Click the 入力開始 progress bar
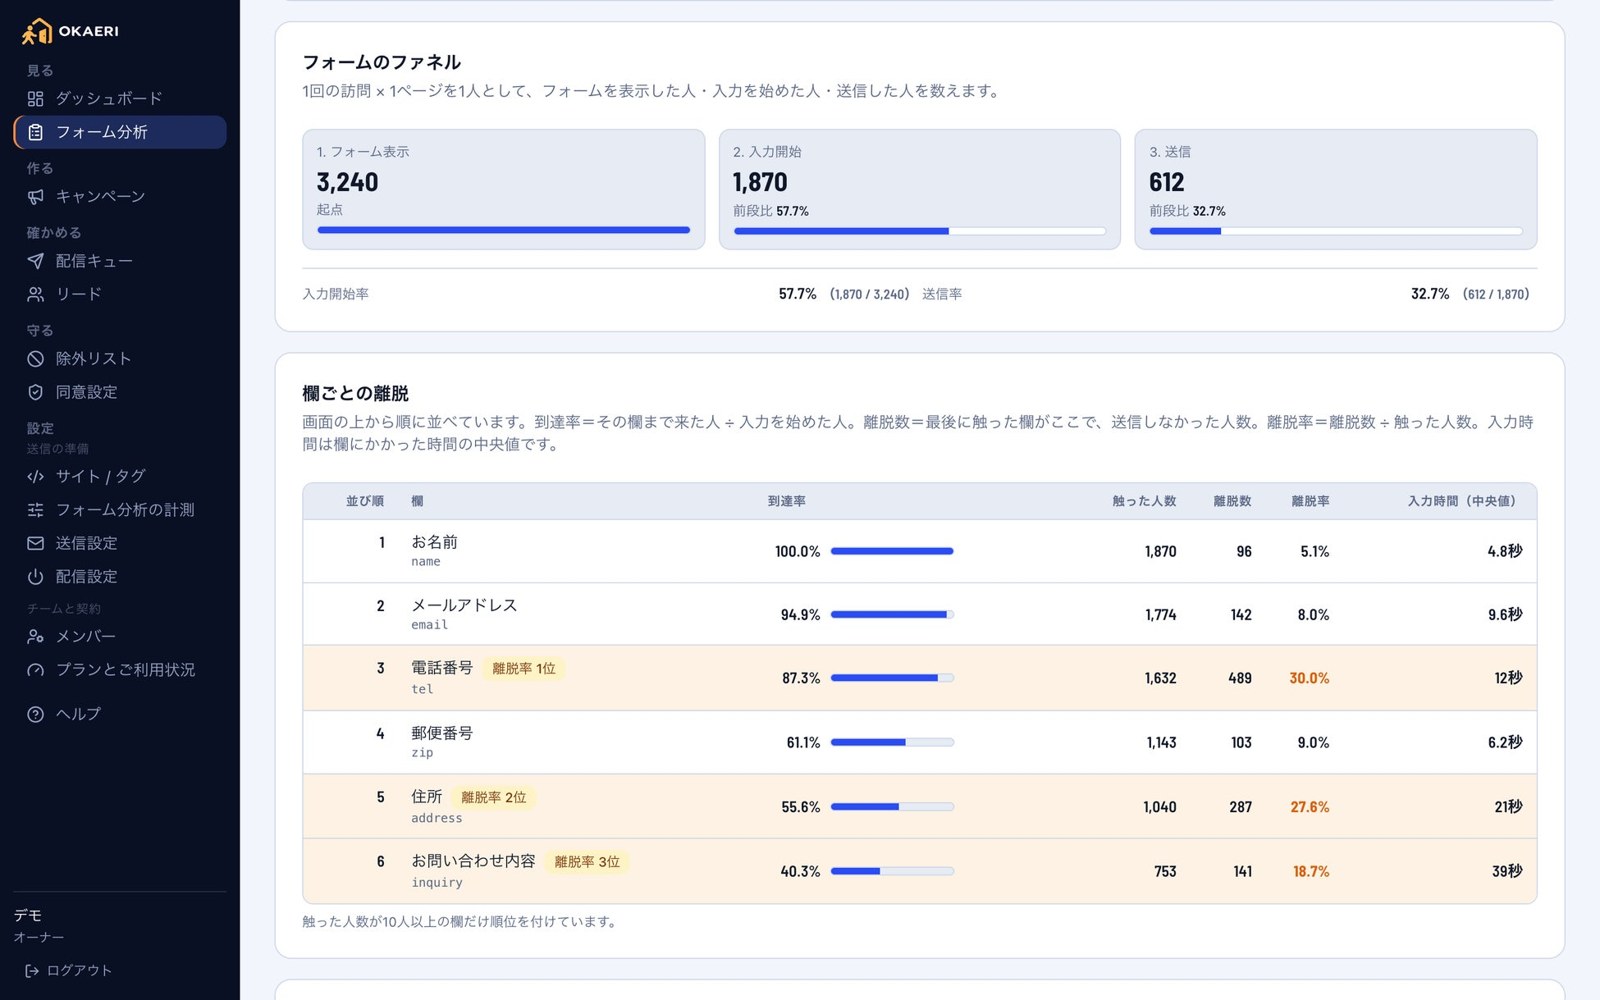 [x=920, y=231]
